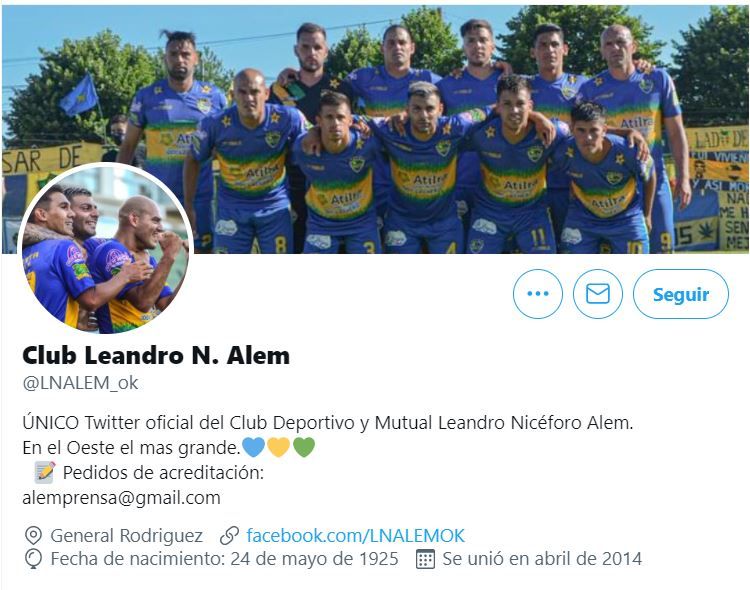Click the green heart emoji in bio
The height and width of the screenshot is (590, 750).
(x=304, y=447)
